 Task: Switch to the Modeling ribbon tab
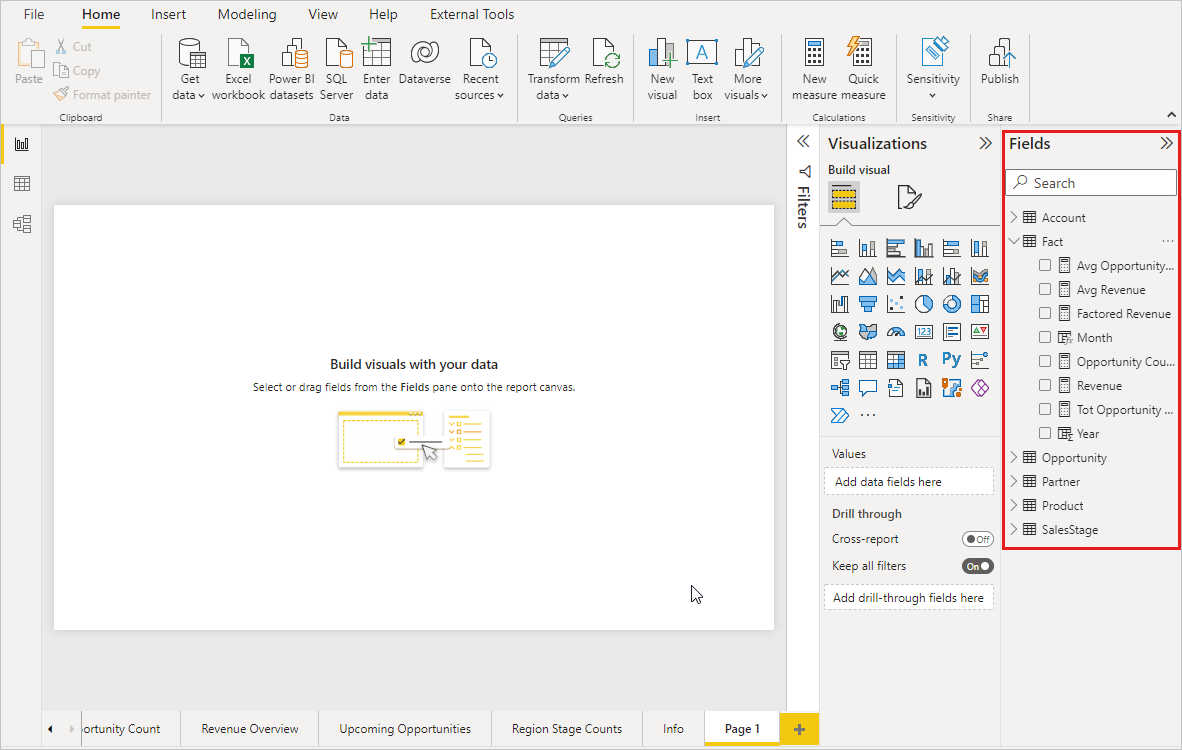point(246,14)
